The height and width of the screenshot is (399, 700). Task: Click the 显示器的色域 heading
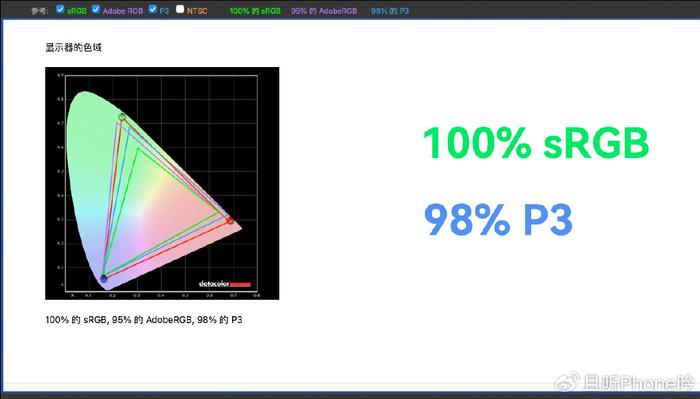[x=74, y=47]
